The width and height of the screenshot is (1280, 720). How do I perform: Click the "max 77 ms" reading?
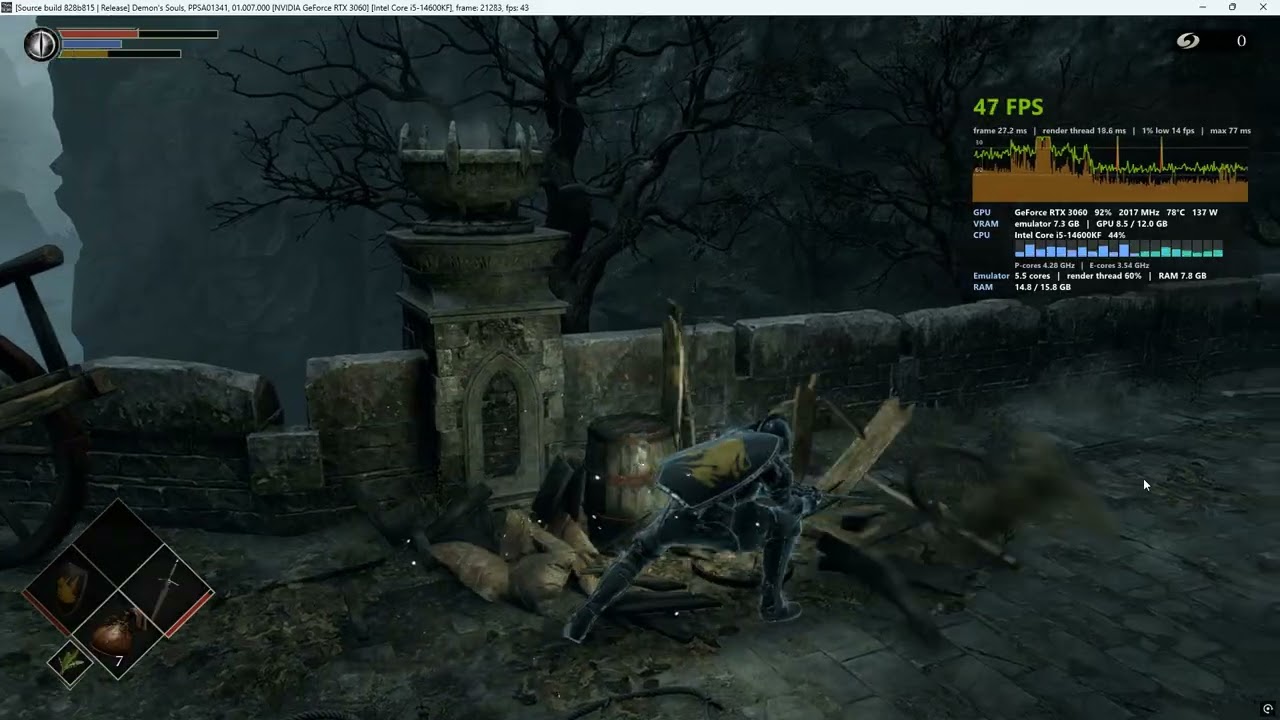click(x=1230, y=131)
